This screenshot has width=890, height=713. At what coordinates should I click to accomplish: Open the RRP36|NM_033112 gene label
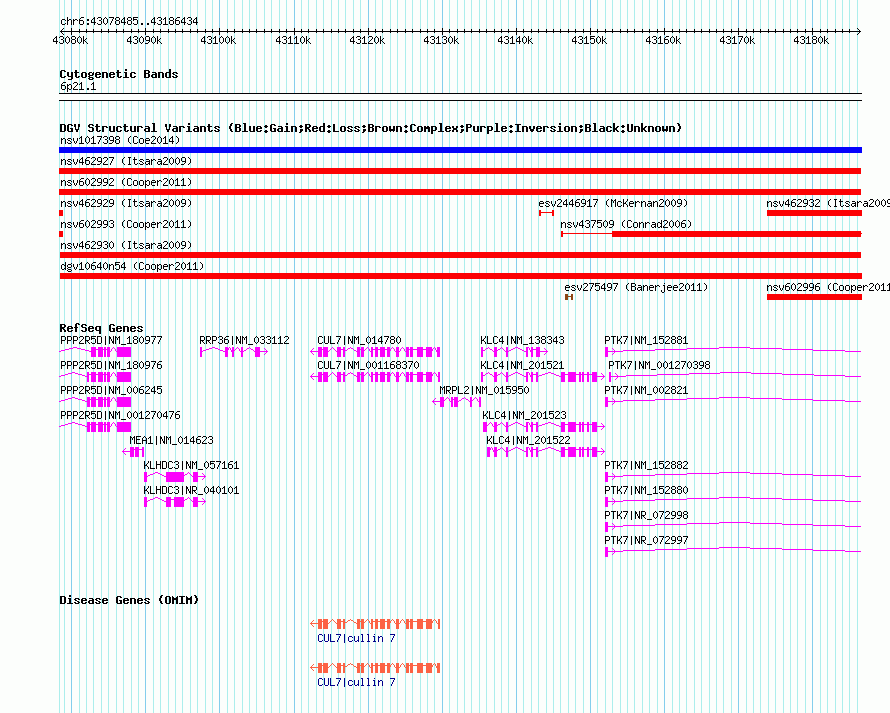pyautogui.click(x=244, y=341)
